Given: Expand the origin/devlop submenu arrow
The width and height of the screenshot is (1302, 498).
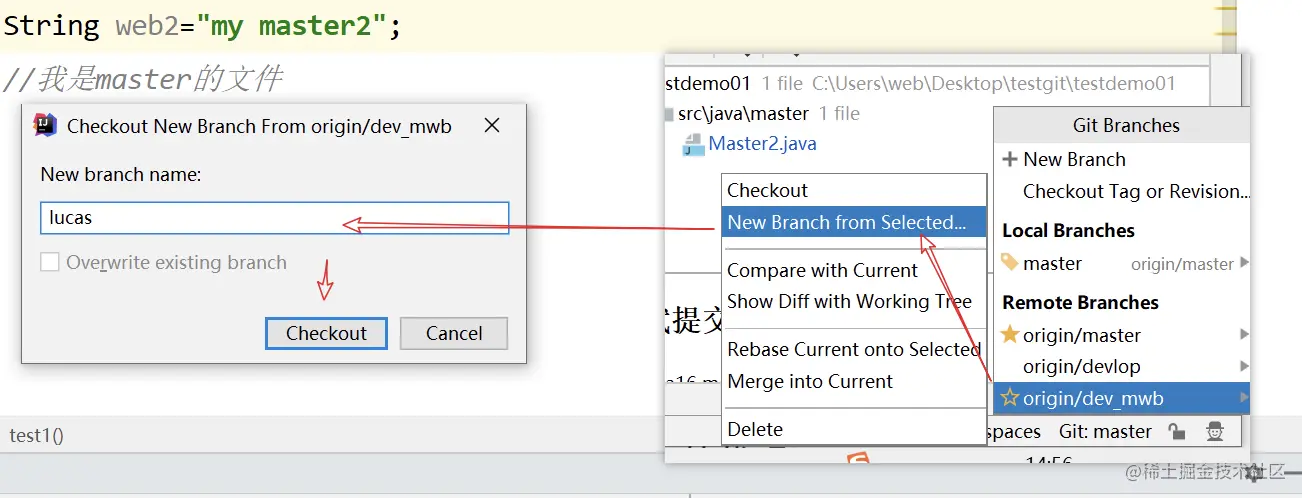Looking at the screenshot, I should pyautogui.click(x=1244, y=366).
